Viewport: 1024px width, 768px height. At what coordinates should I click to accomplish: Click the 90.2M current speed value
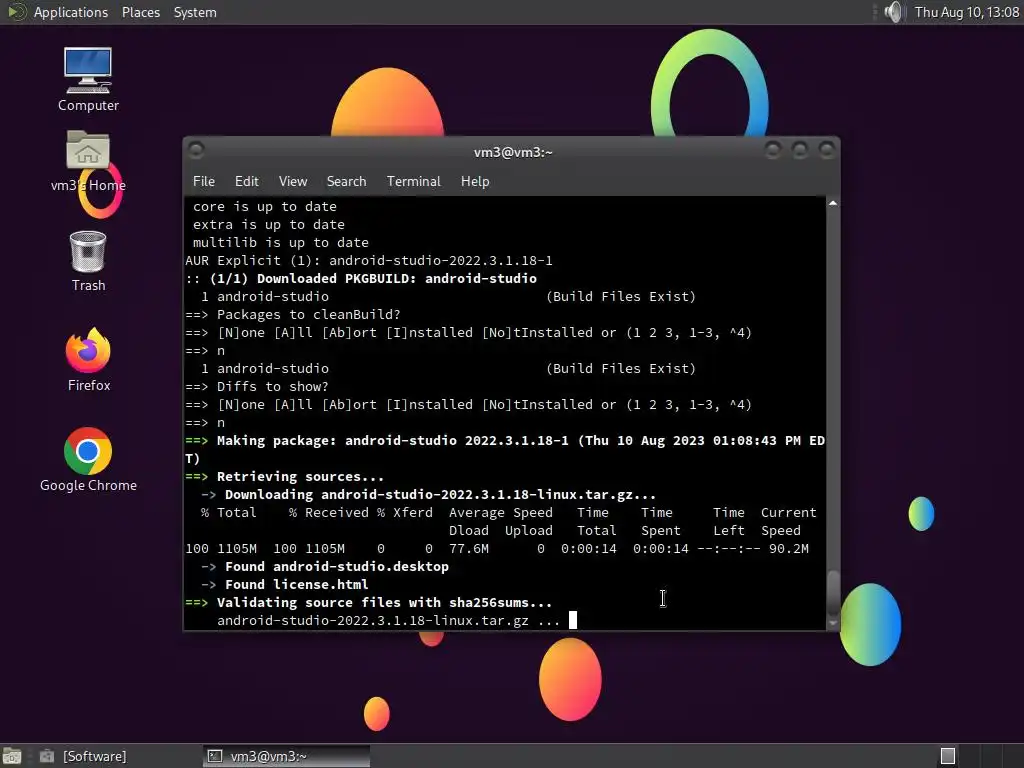click(788, 549)
